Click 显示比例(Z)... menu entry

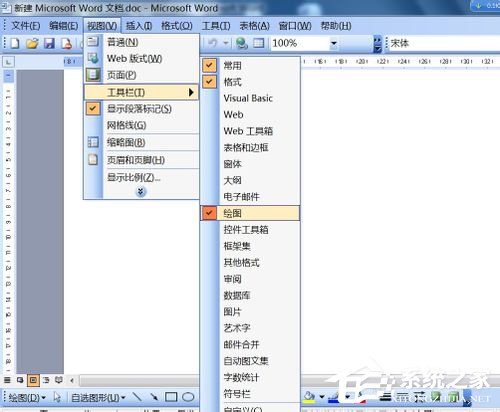point(142,177)
